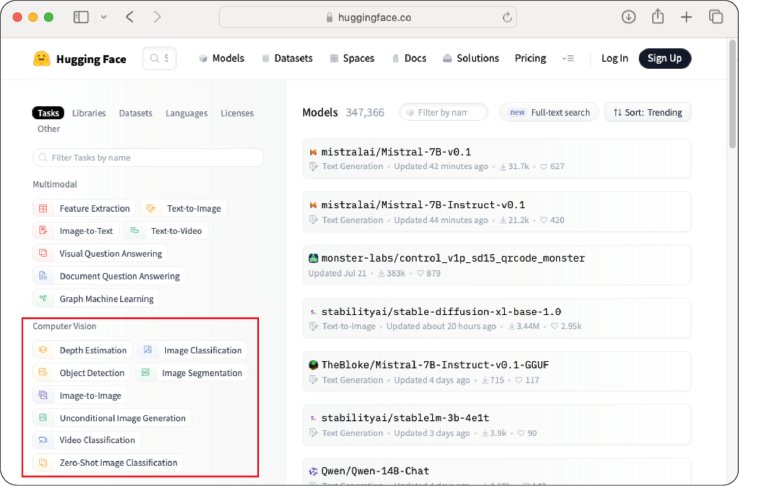Click the Hugging Face logo icon
The height and width of the screenshot is (489, 775).
click(x=41, y=59)
